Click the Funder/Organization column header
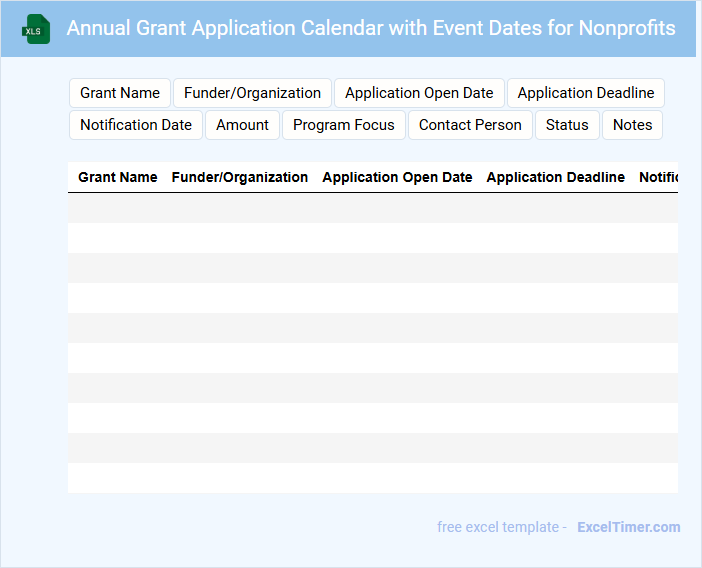The image size is (702, 568). [x=240, y=177]
